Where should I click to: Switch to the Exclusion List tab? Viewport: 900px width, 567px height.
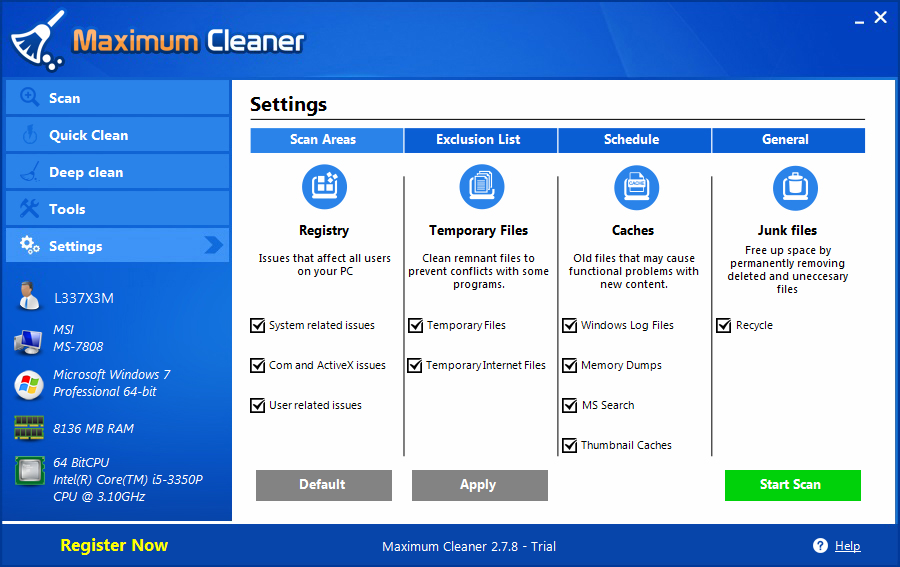pyautogui.click(x=480, y=140)
